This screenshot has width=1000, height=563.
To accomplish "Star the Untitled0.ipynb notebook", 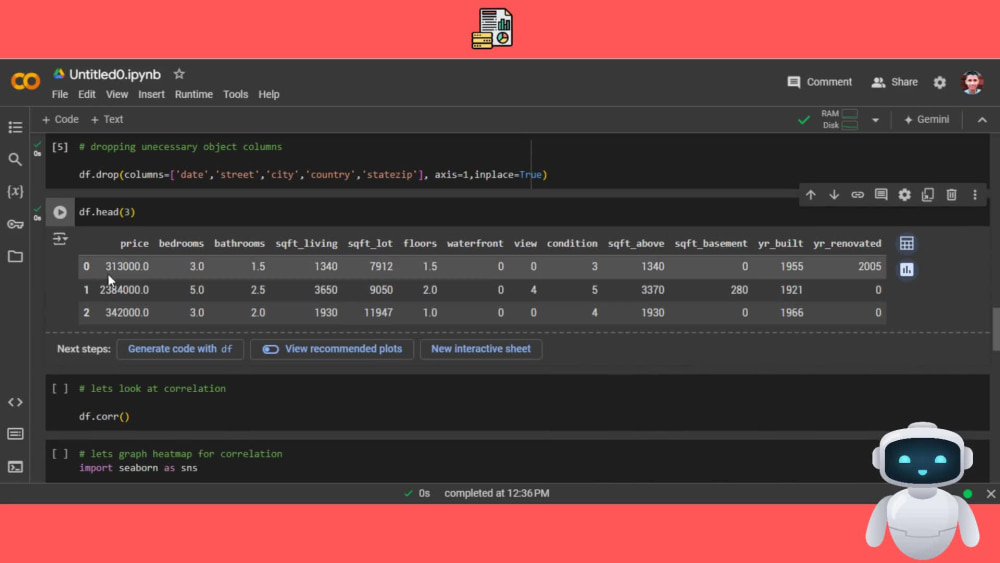I will point(179,74).
